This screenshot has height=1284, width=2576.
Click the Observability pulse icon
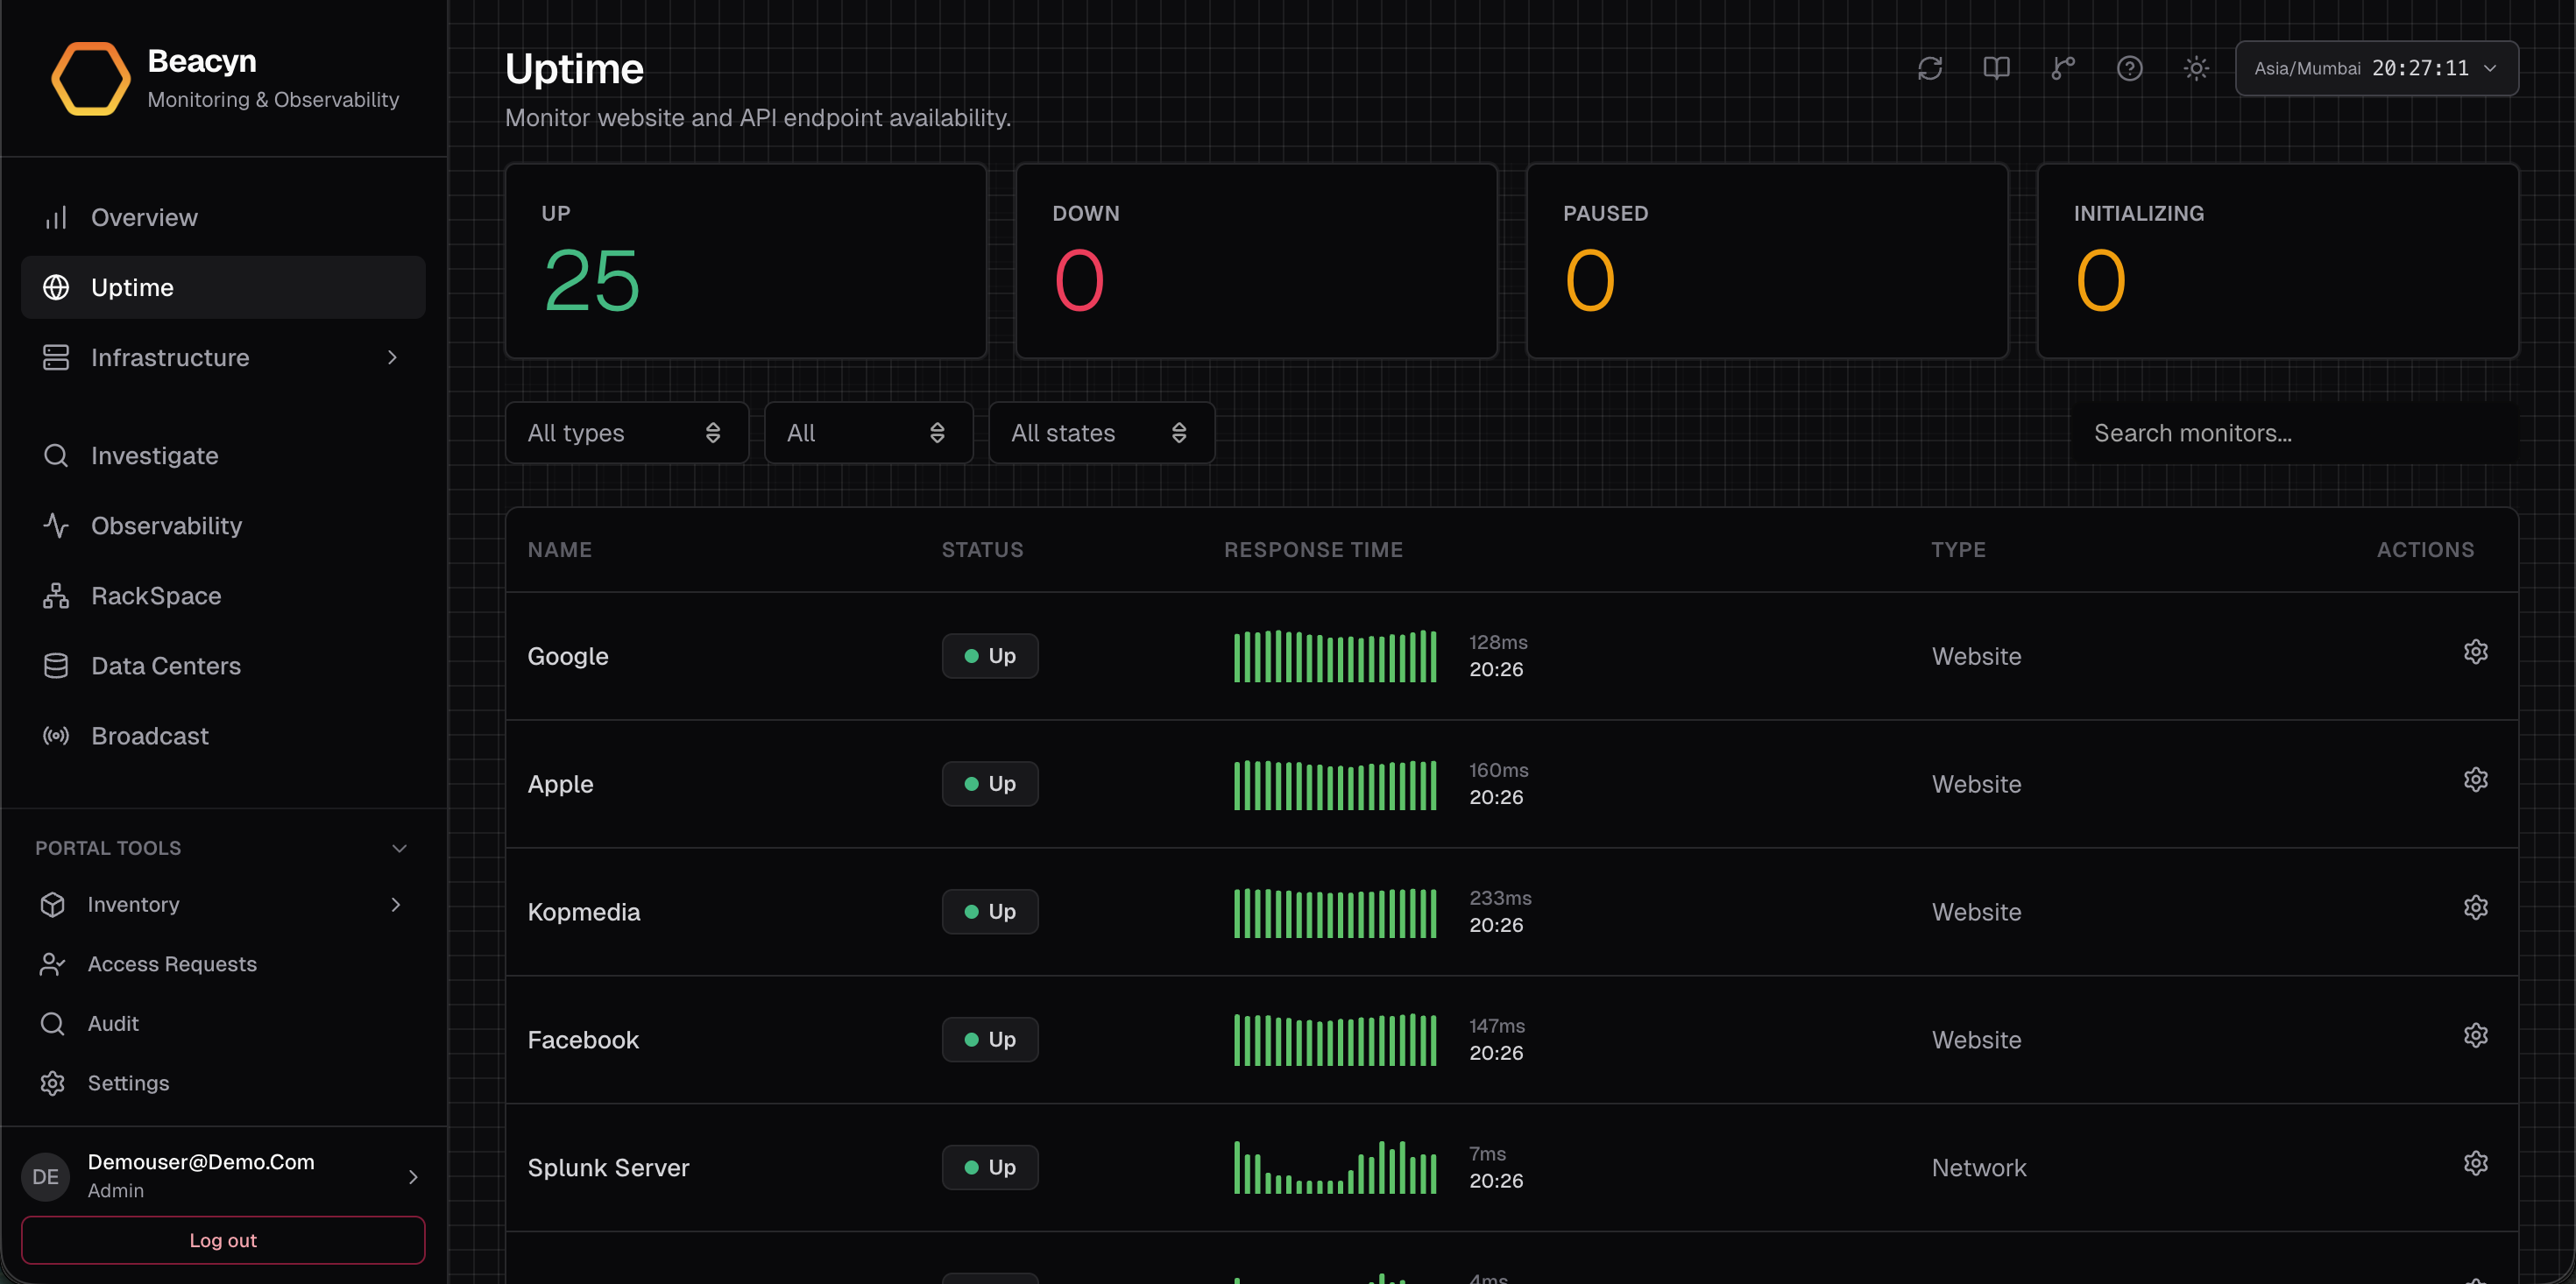pos(56,525)
